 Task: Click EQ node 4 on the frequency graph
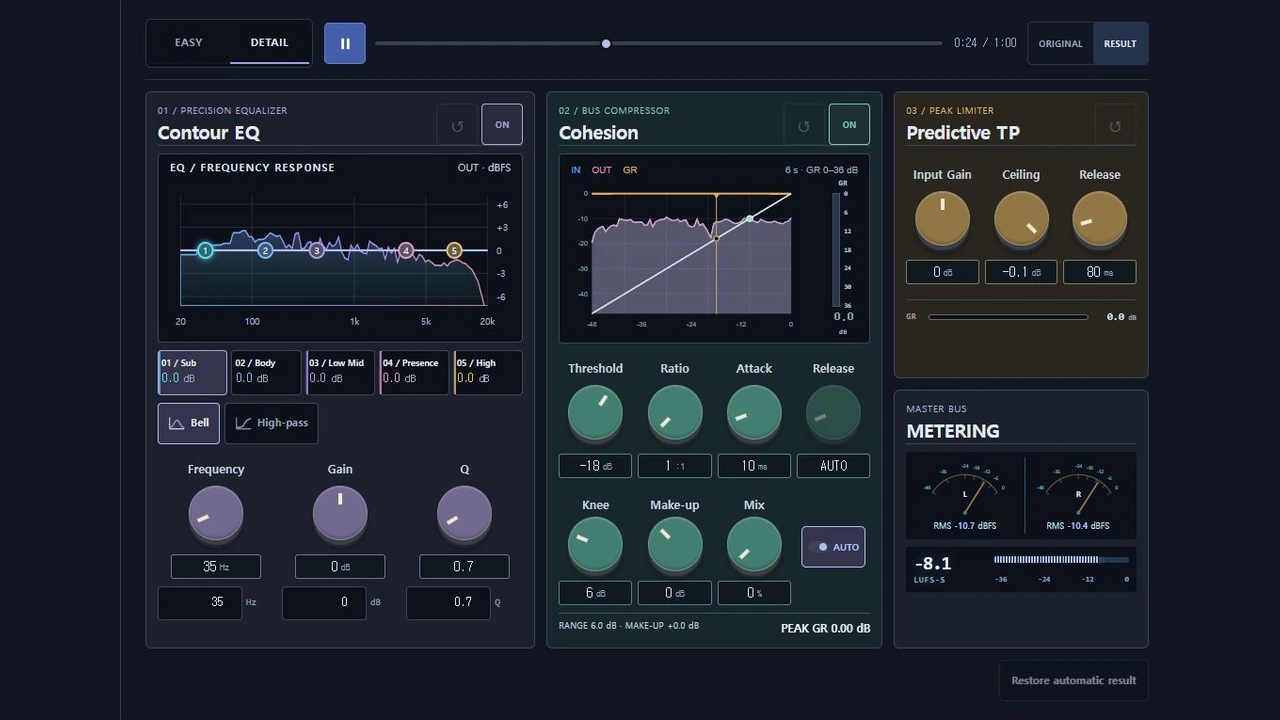(x=406, y=251)
